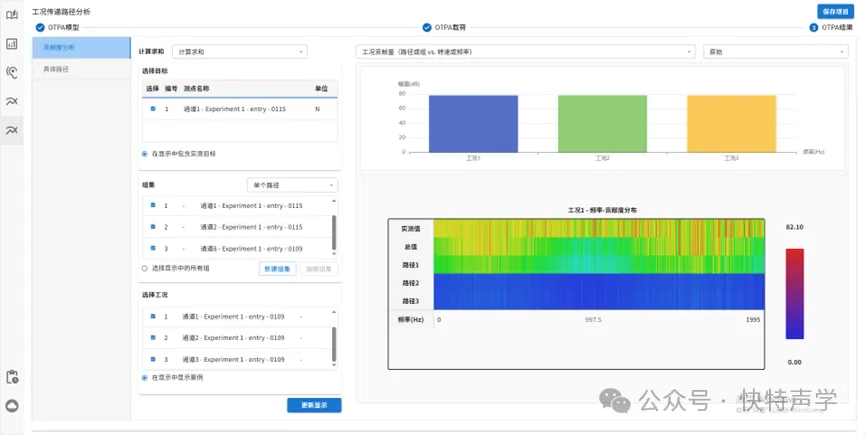This screenshot has height=435, width=865.
Task: Open the 原始 dropdown at top right
Action: click(x=776, y=52)
